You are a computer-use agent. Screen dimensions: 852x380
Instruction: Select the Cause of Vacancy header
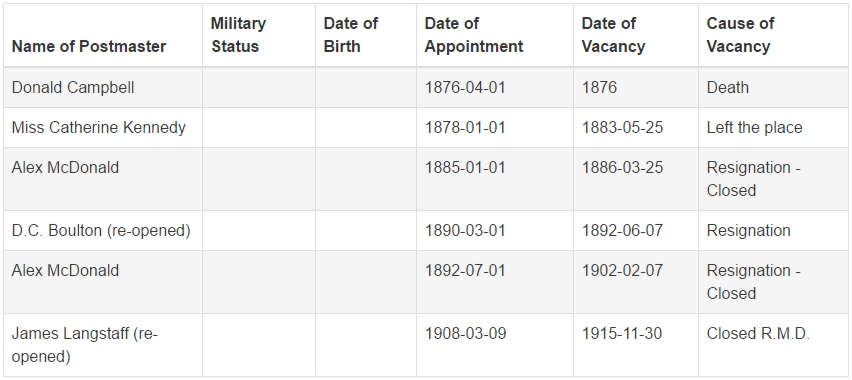[x=740, y=35]
